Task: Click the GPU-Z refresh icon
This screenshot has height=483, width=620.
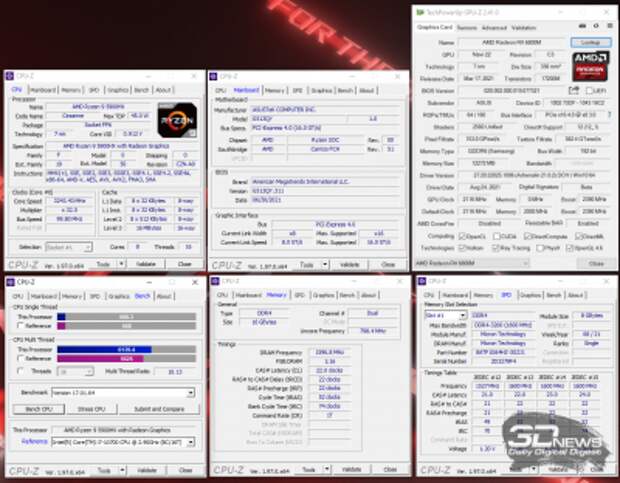Action: coord(595,26)
